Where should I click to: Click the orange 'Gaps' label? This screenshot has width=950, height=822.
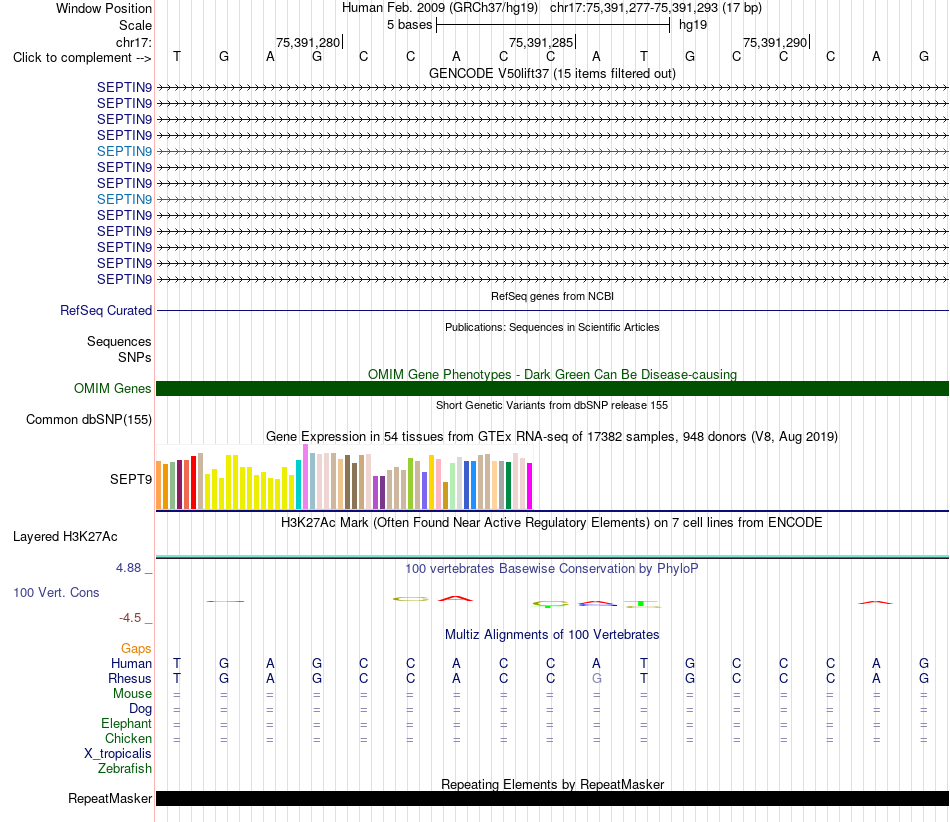[136, 649]
